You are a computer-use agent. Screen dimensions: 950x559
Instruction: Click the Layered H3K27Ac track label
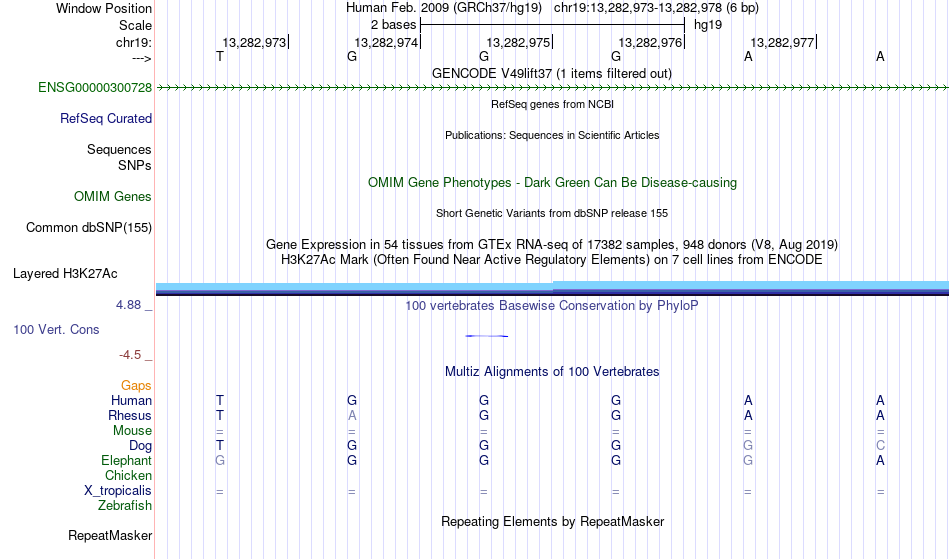coord(65,274)
